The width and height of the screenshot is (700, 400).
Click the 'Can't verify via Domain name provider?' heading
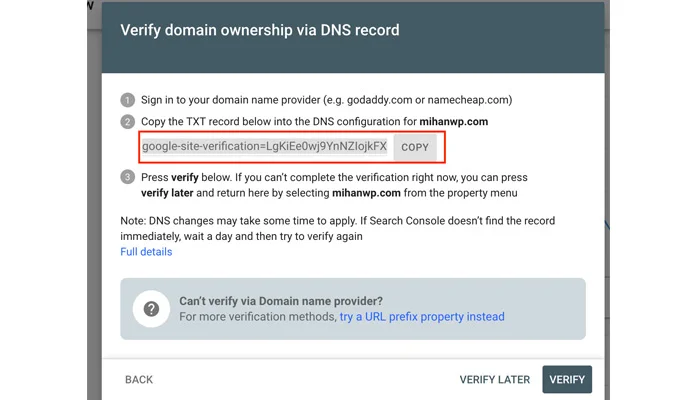(x=281, y=301)
